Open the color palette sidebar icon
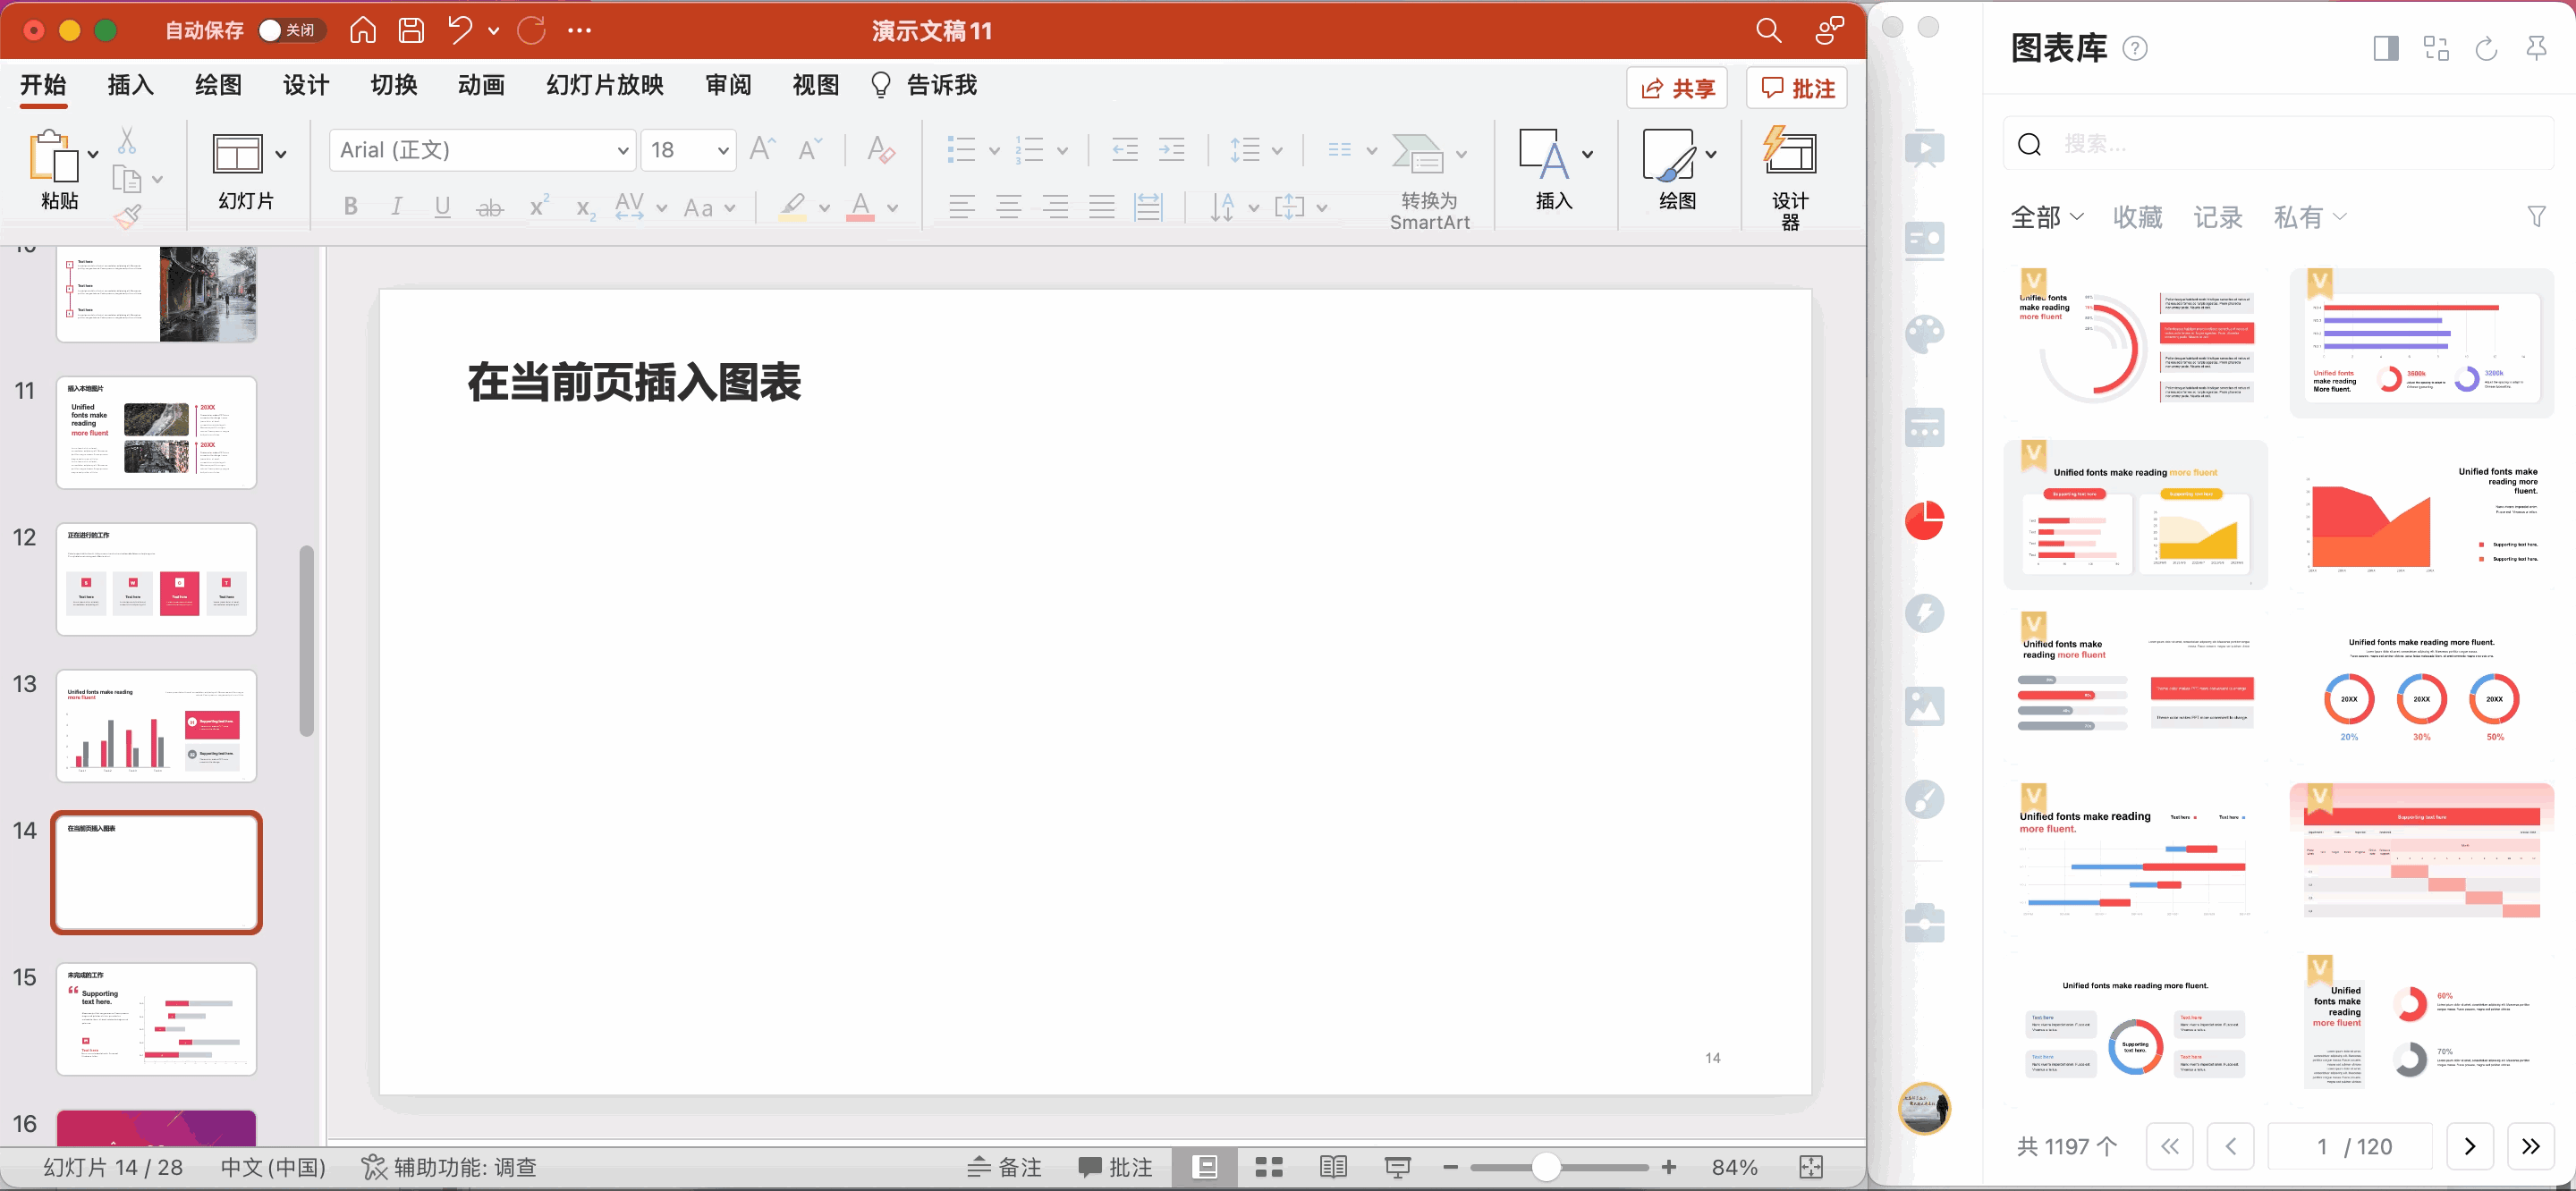 coord(1924,334)
